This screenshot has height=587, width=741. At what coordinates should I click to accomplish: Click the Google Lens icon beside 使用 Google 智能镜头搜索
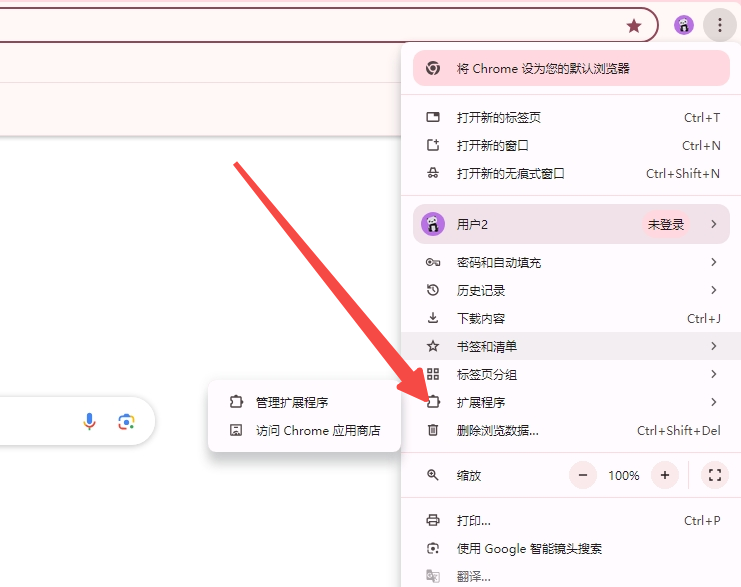[433, 548]
